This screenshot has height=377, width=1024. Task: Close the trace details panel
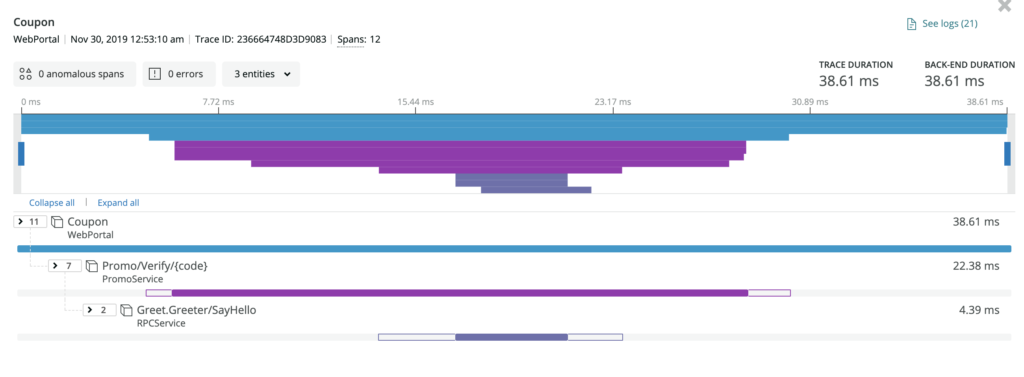coord(1005,6)
